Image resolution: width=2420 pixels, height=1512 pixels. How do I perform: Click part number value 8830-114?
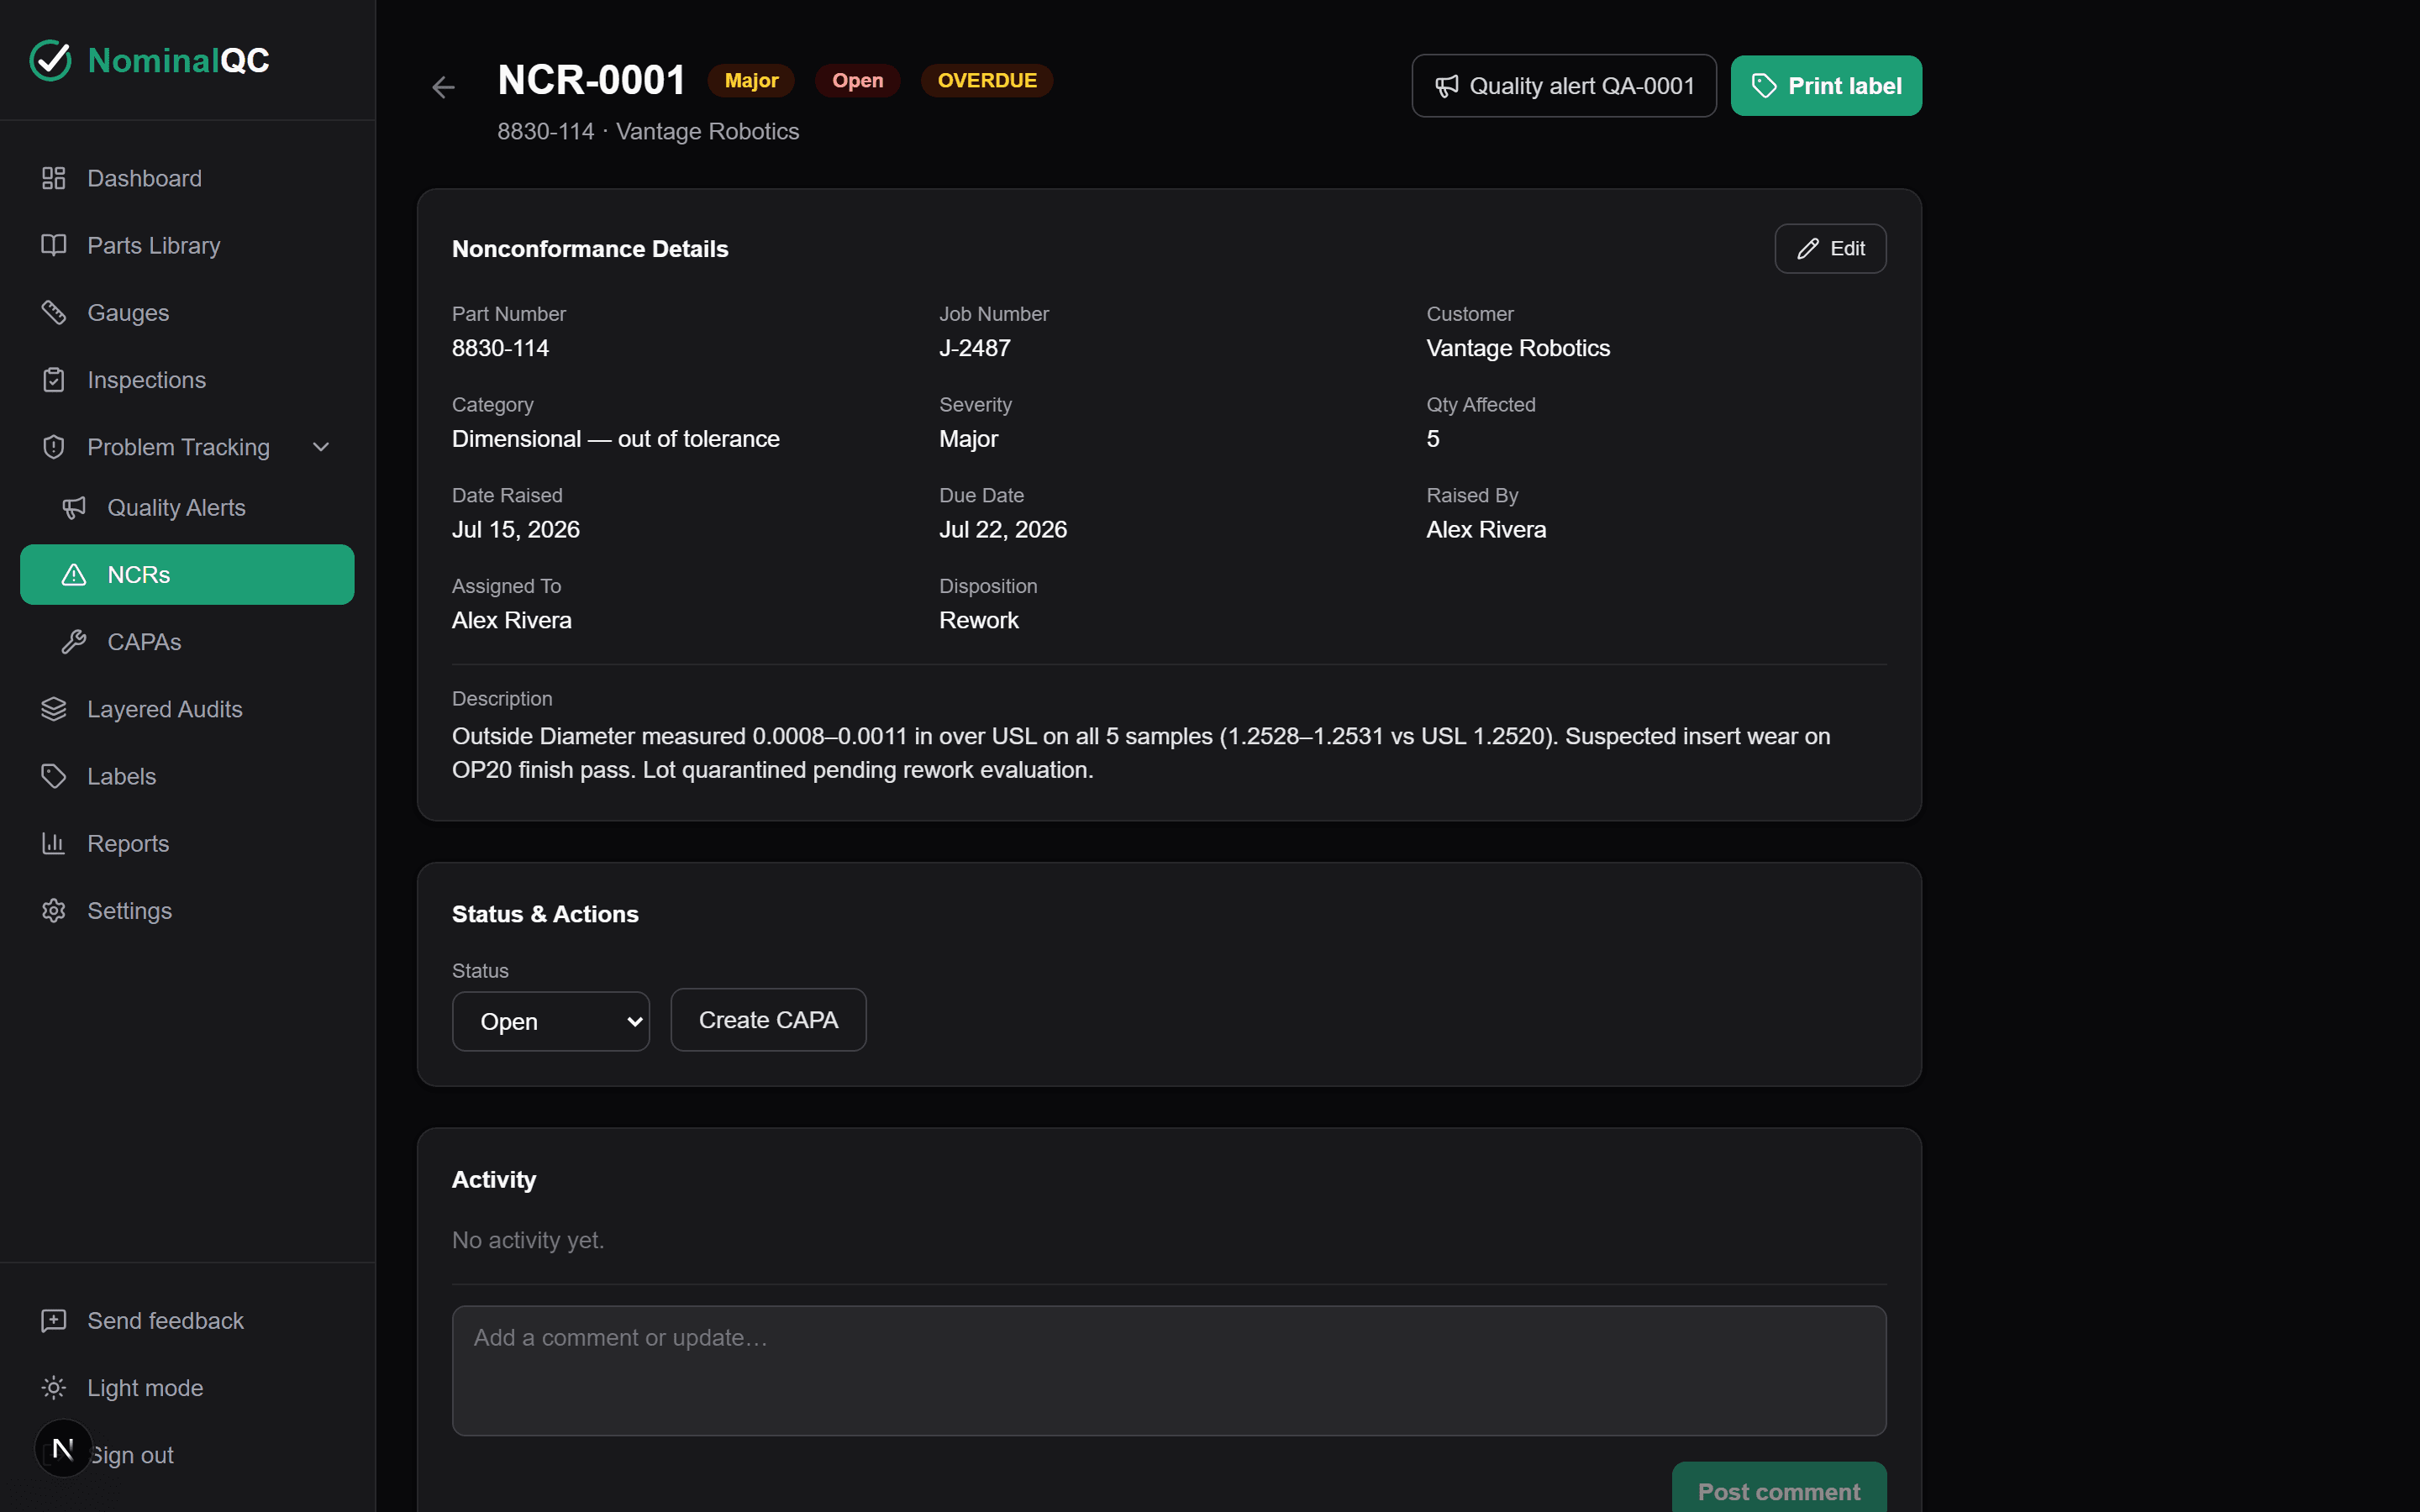500,348
